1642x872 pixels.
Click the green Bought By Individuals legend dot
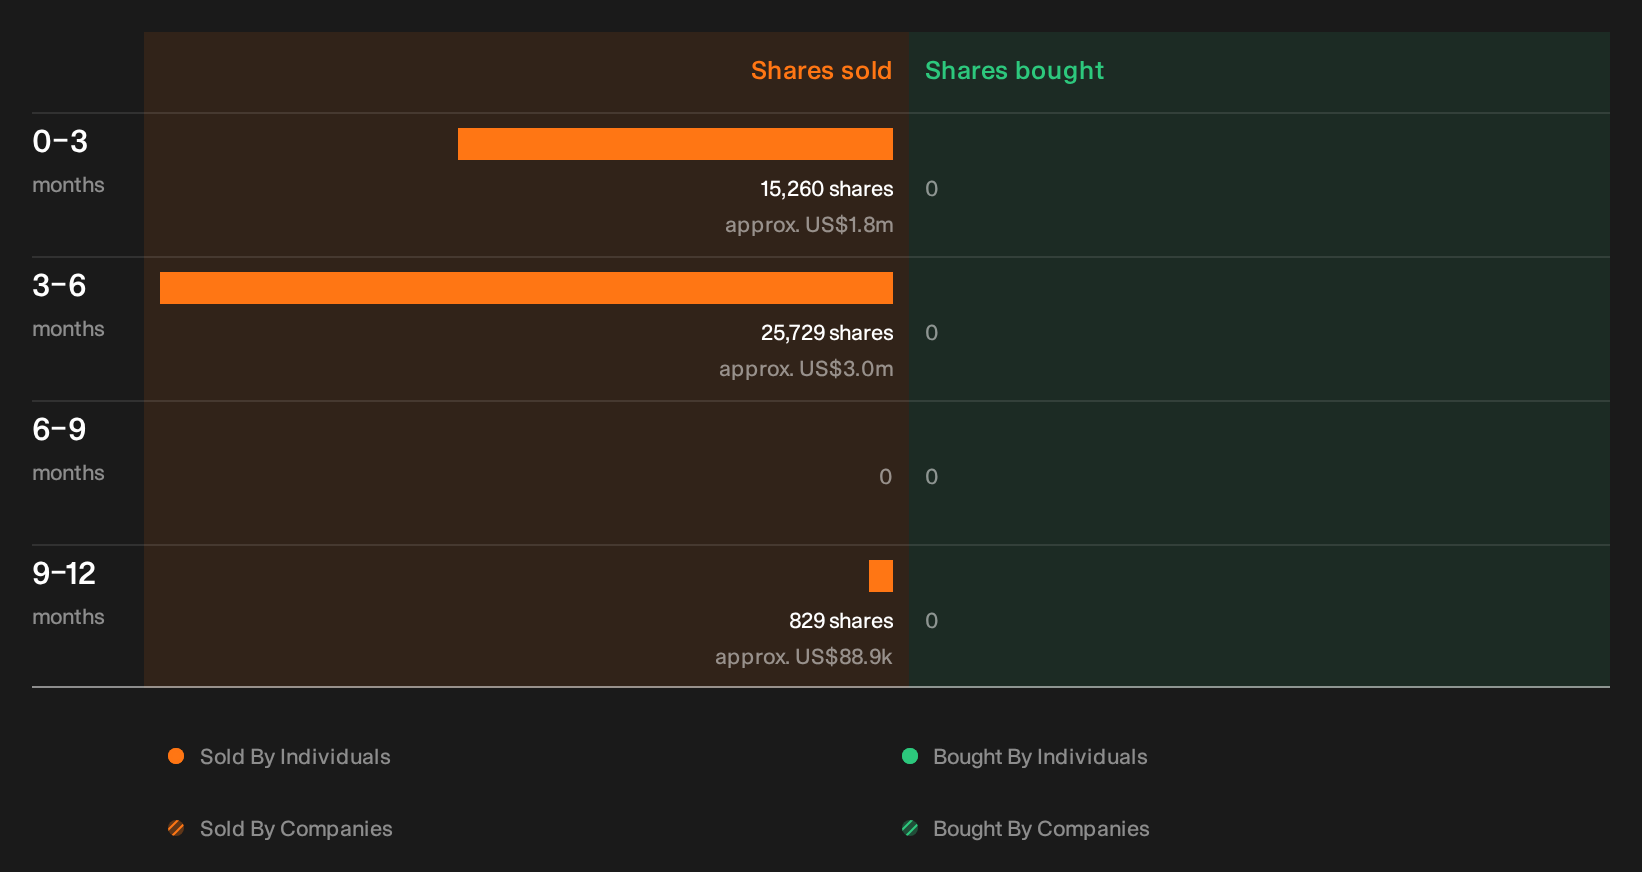910,756
